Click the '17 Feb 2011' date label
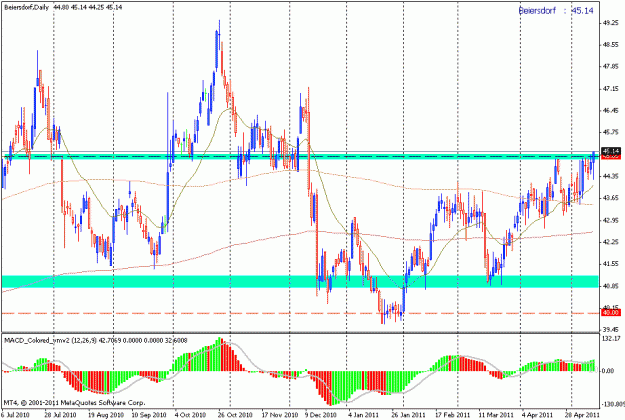The image size is (625, 420). (x=453, y=415)
